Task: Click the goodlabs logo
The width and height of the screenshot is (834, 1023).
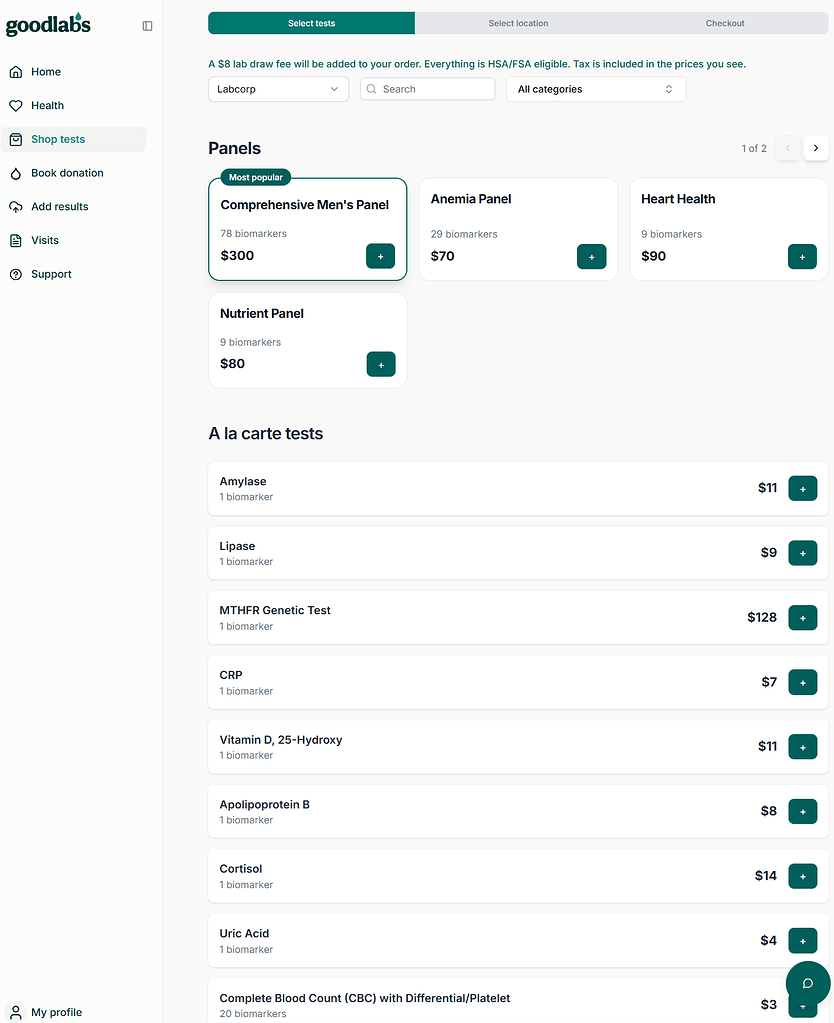Action: click(x=48, y=26)
